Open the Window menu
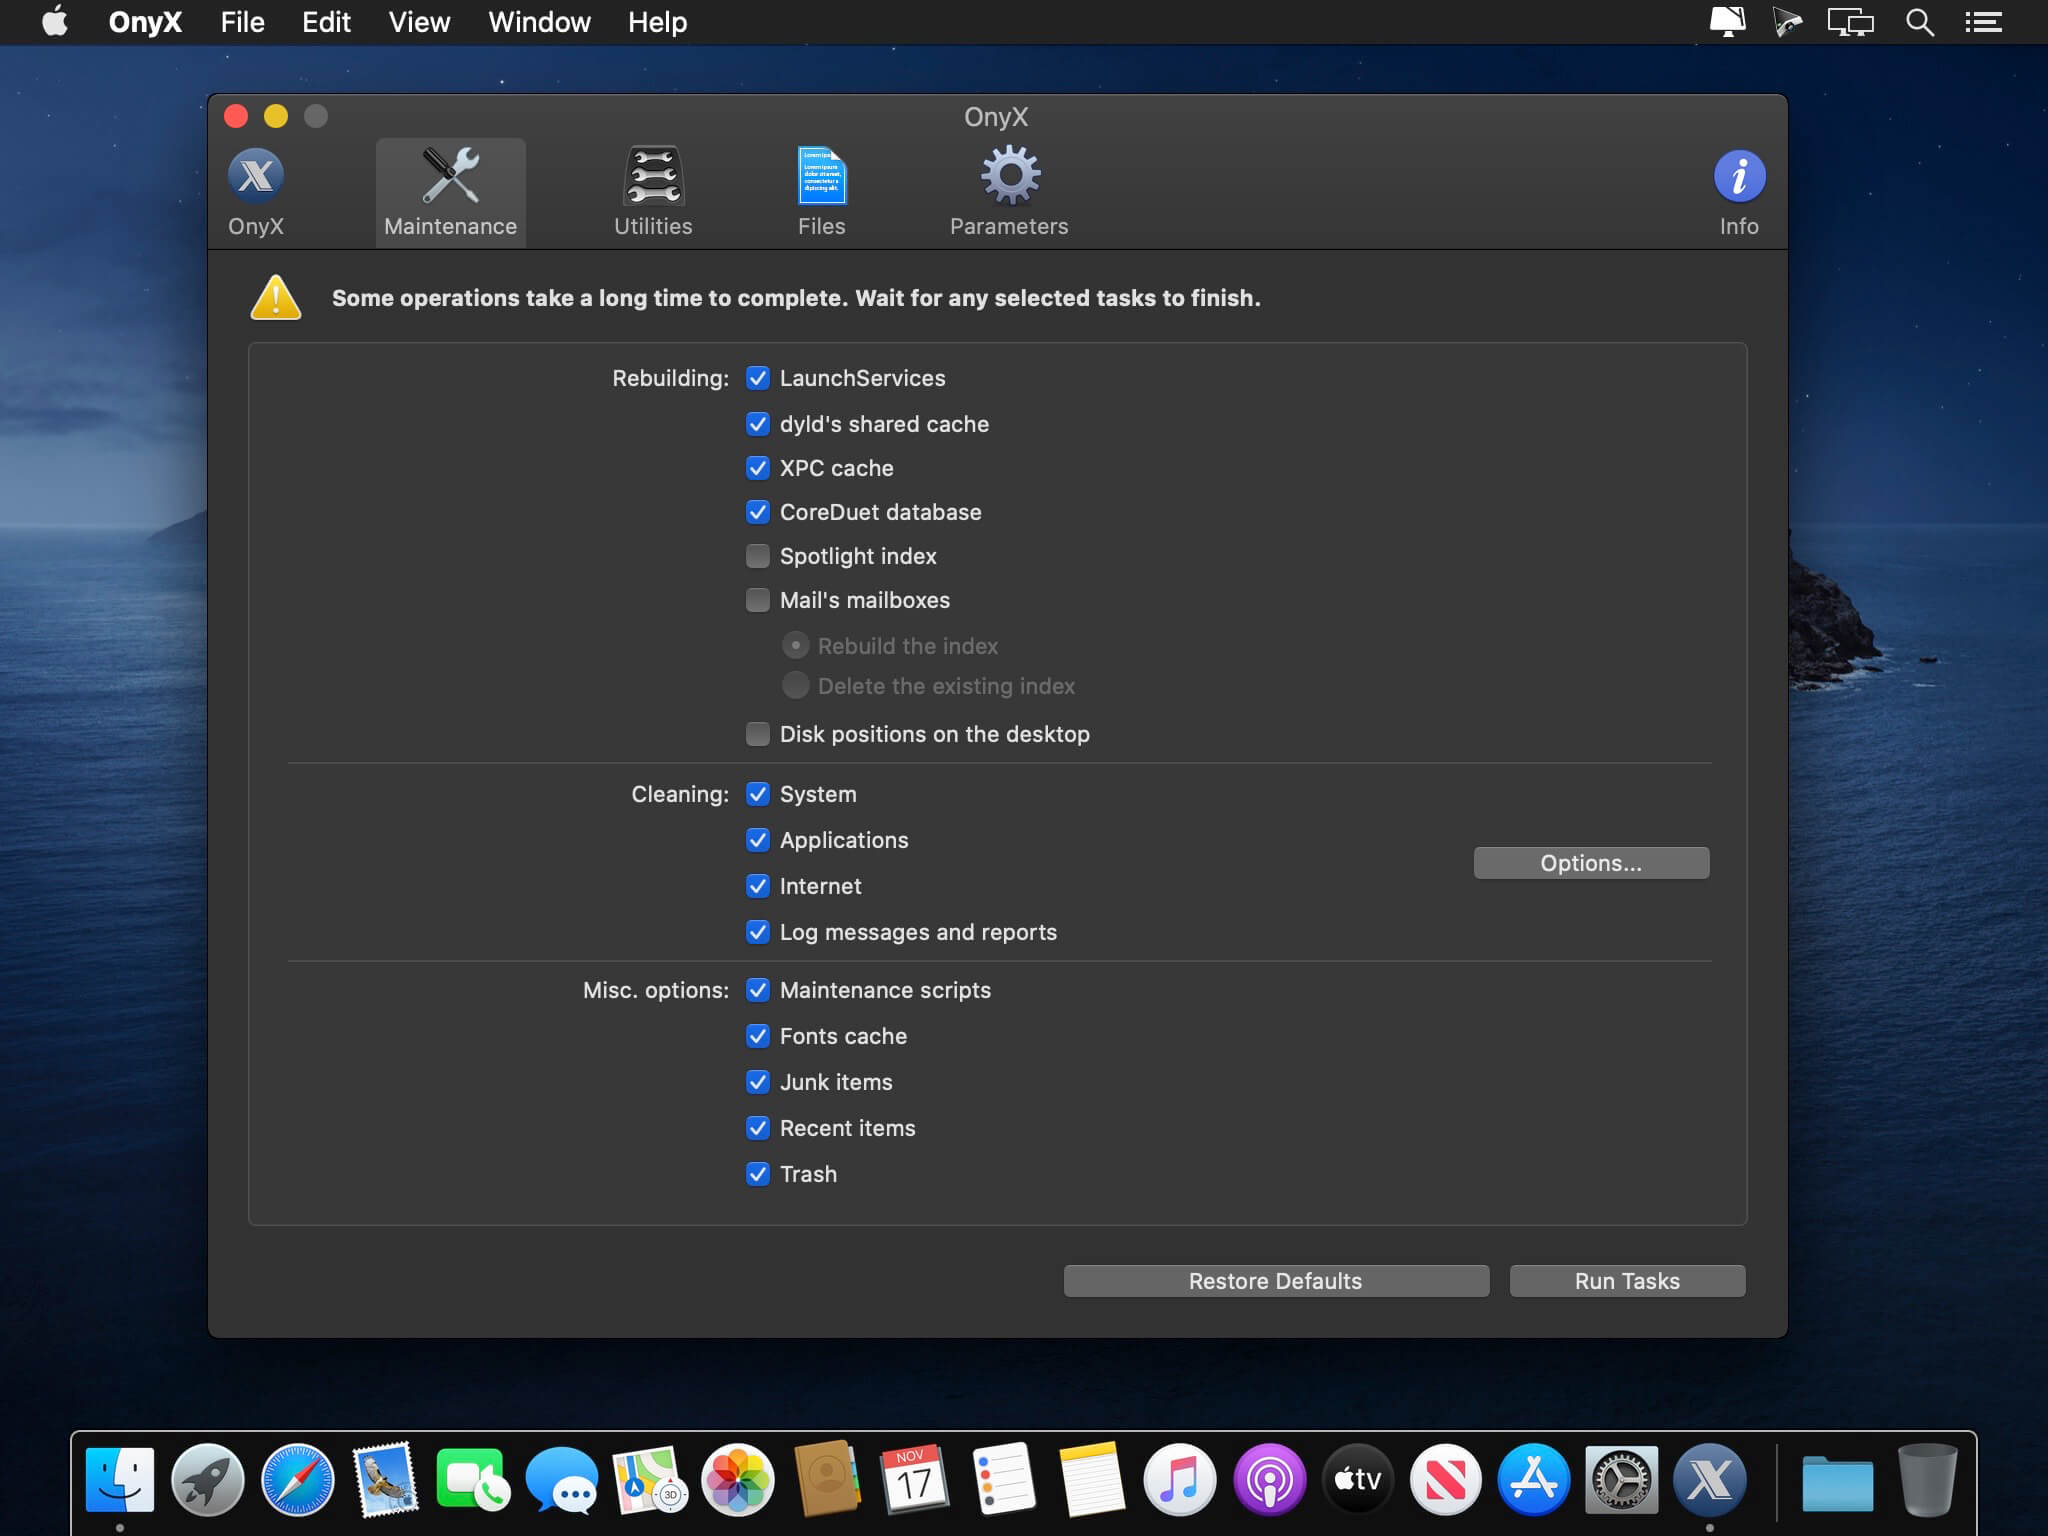 [x=539, y=22]
